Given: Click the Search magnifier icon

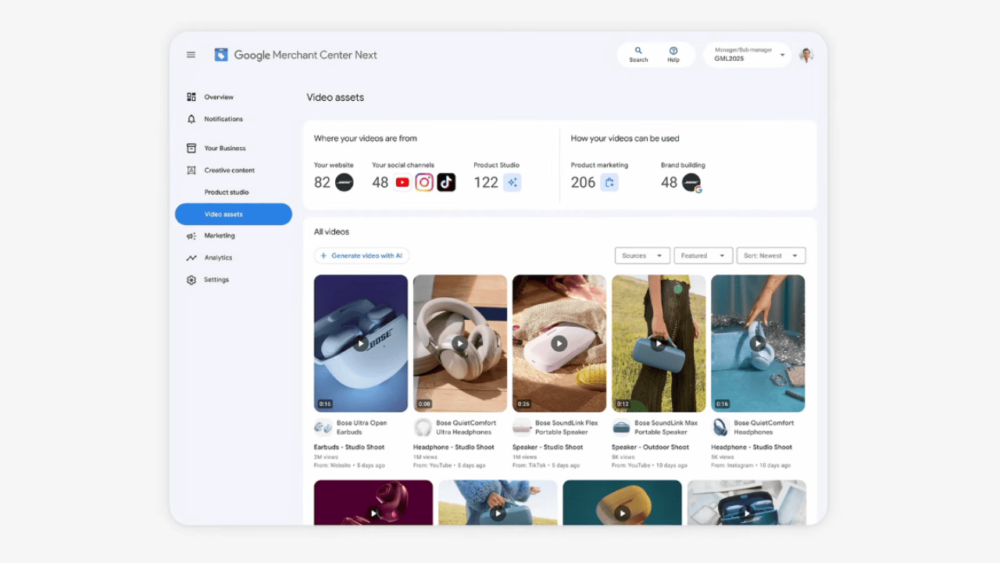Looking at the screenshot, I should [638, 50].
